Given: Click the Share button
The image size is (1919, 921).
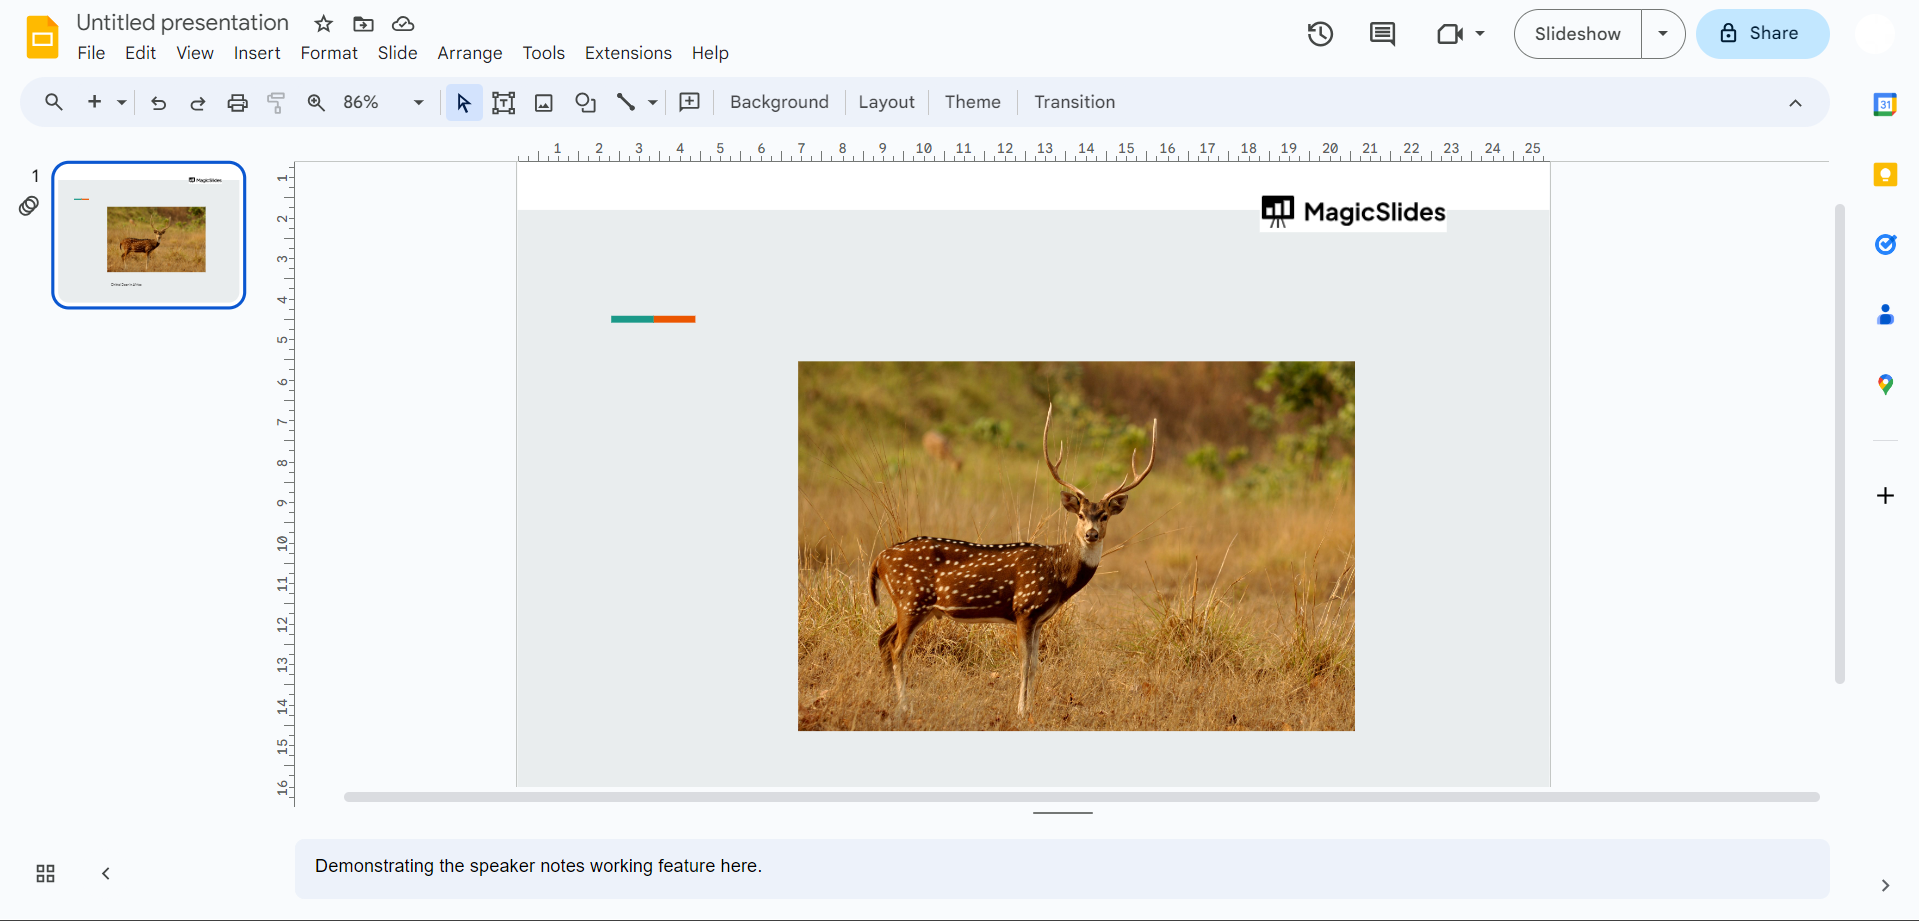Looking at the screenshot, I should [x=1762, y=34].
